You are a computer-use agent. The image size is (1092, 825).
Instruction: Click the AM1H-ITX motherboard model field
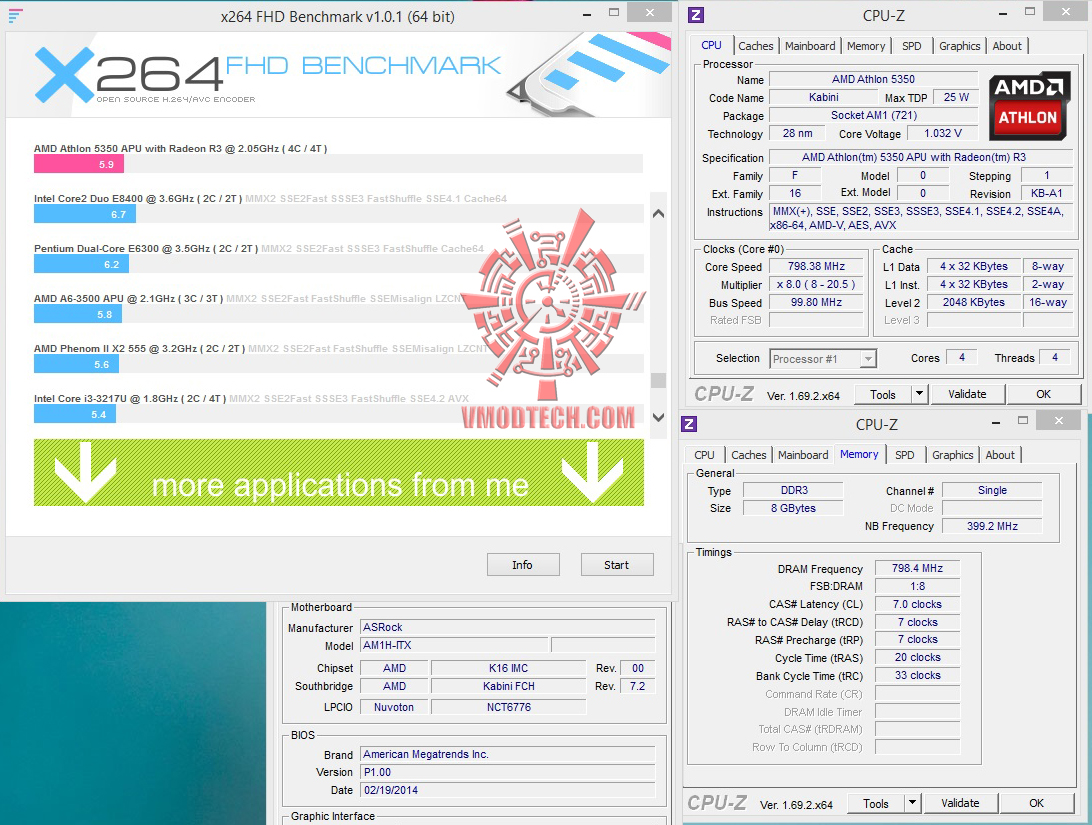455,645
